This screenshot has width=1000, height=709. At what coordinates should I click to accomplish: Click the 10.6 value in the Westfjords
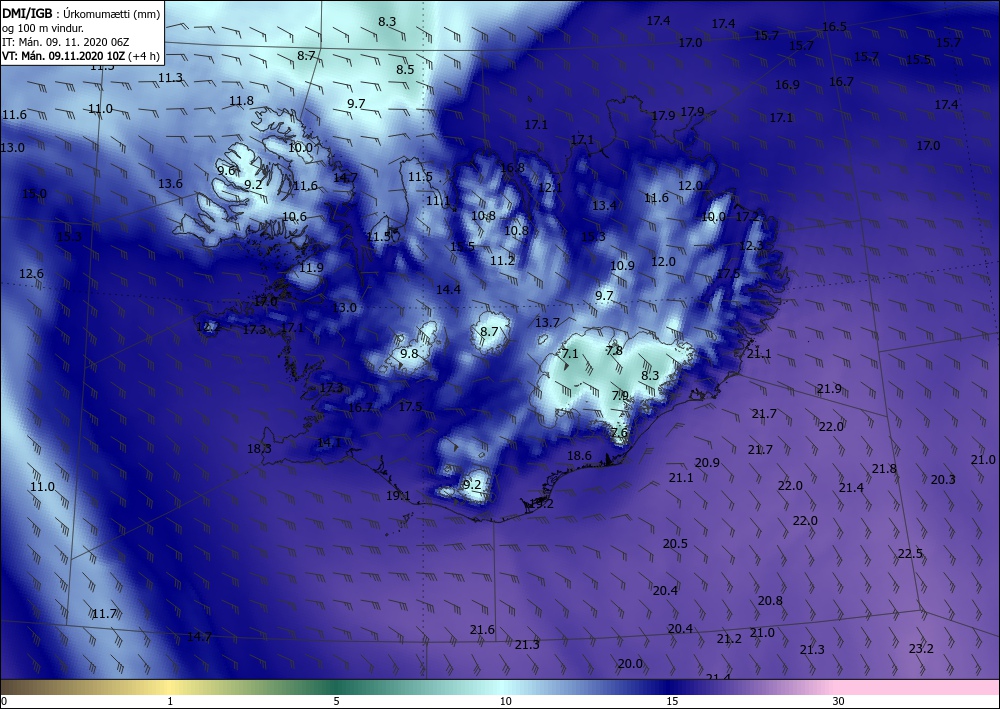click(294, 216)
